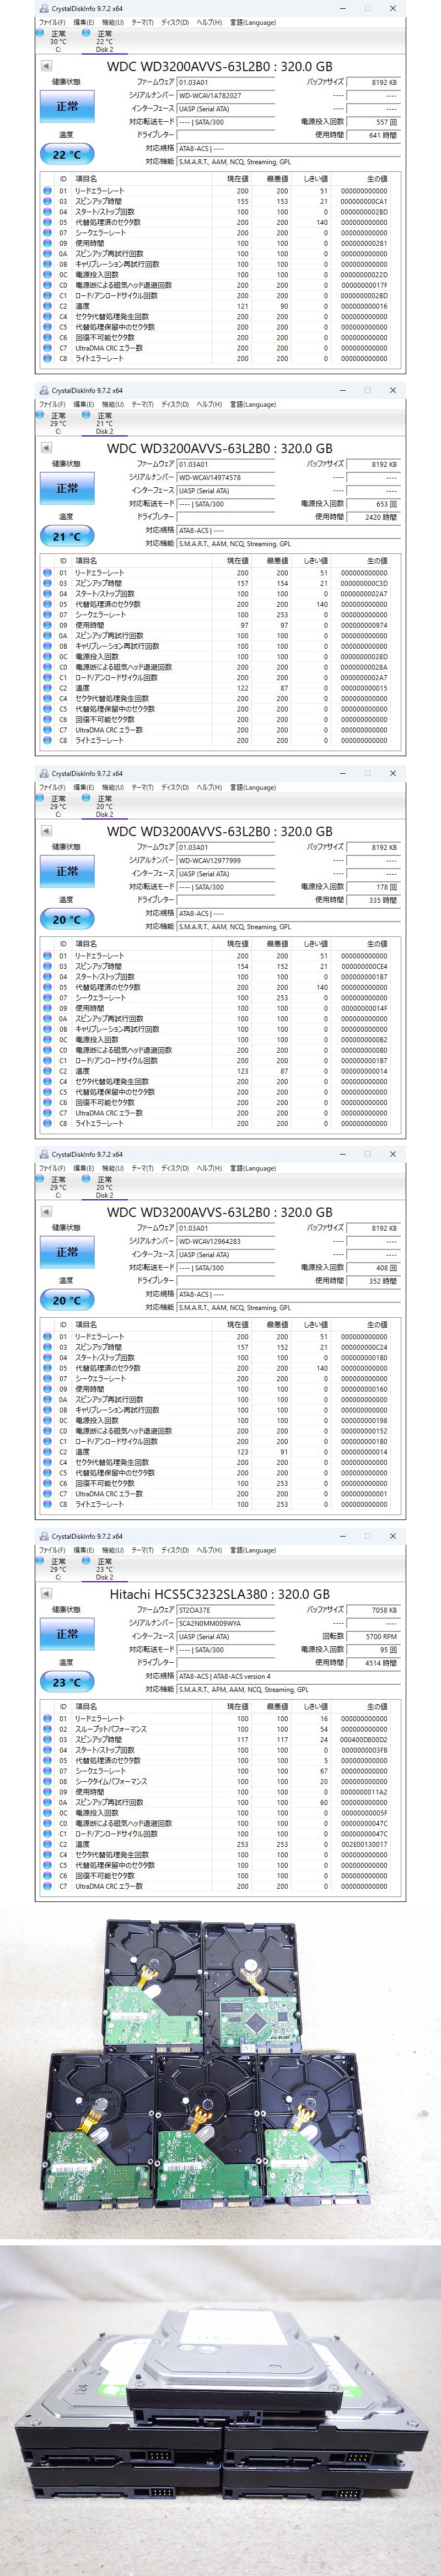The image size is (441, 2576).
Task: Select the Disk 2 tab showing 22 °C
Action: [104, 41]
